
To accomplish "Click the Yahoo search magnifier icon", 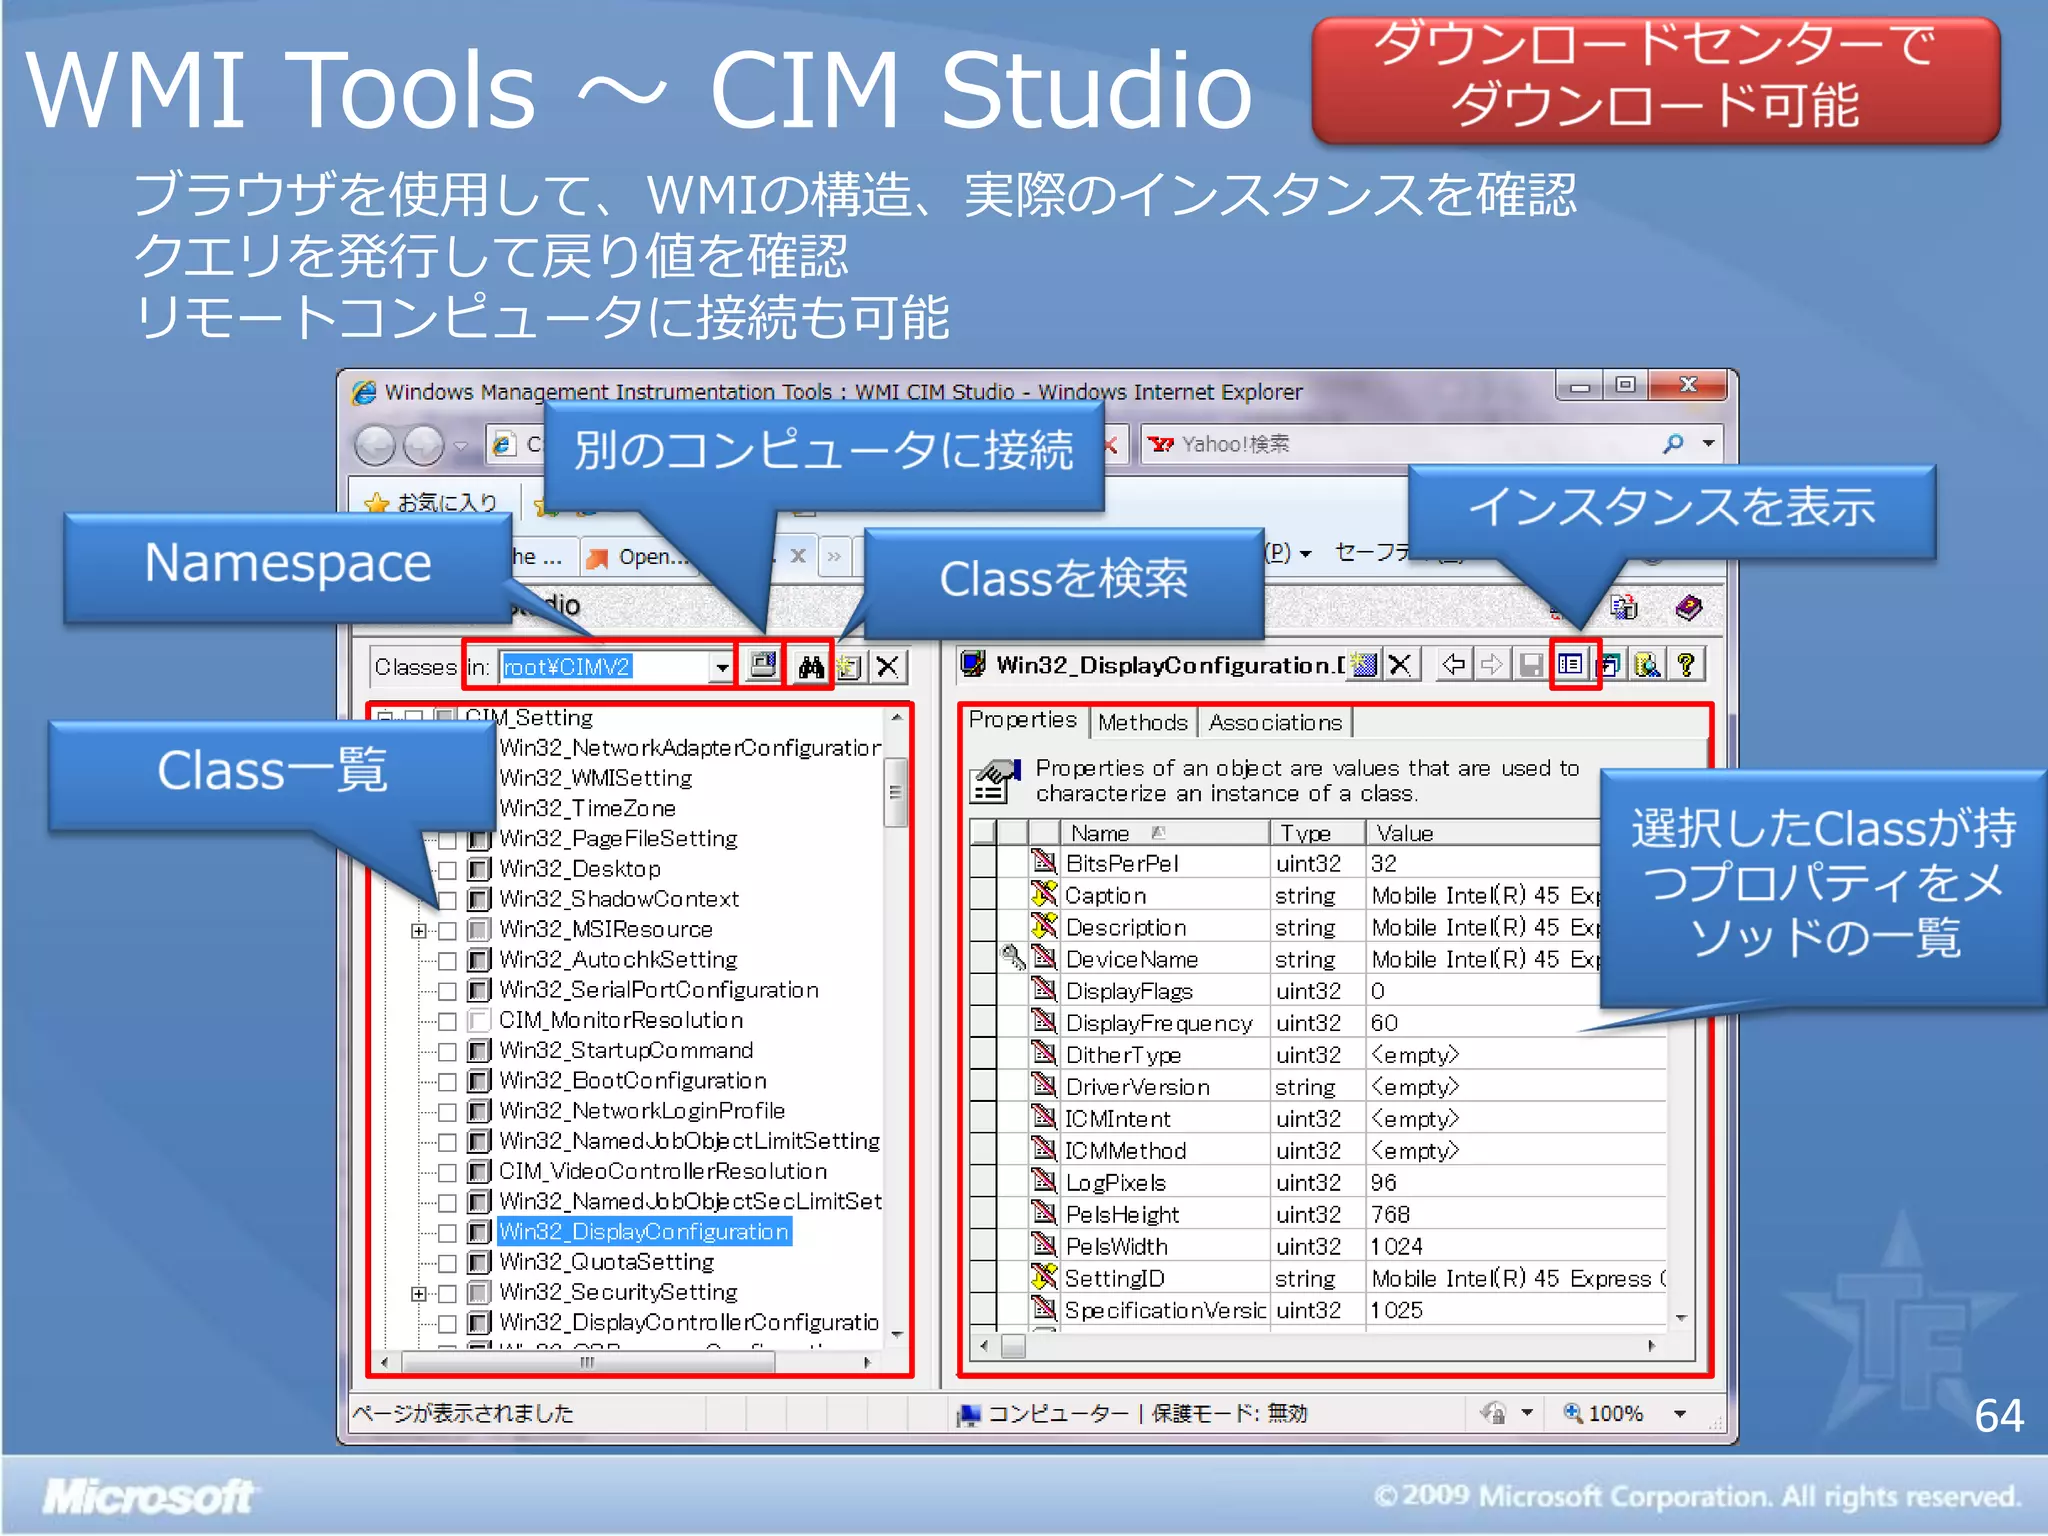I will click(x=1673, y=443).
